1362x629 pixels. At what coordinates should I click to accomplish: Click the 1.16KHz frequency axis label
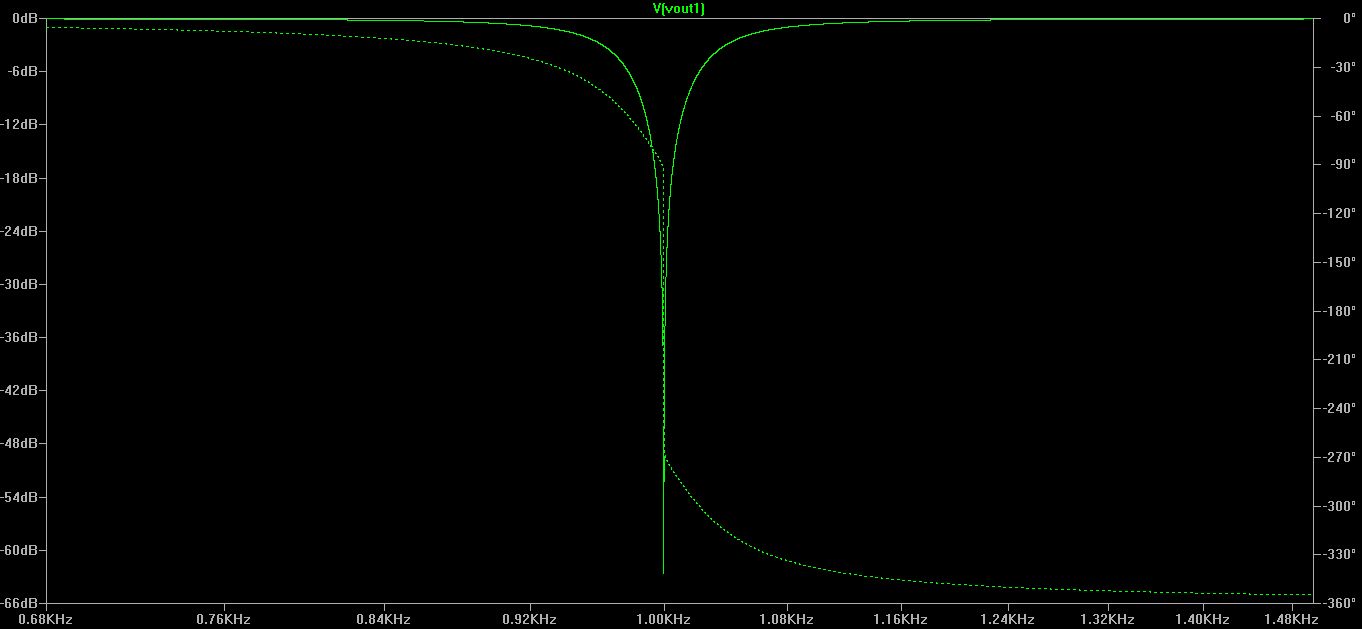[x=903, y=620]
